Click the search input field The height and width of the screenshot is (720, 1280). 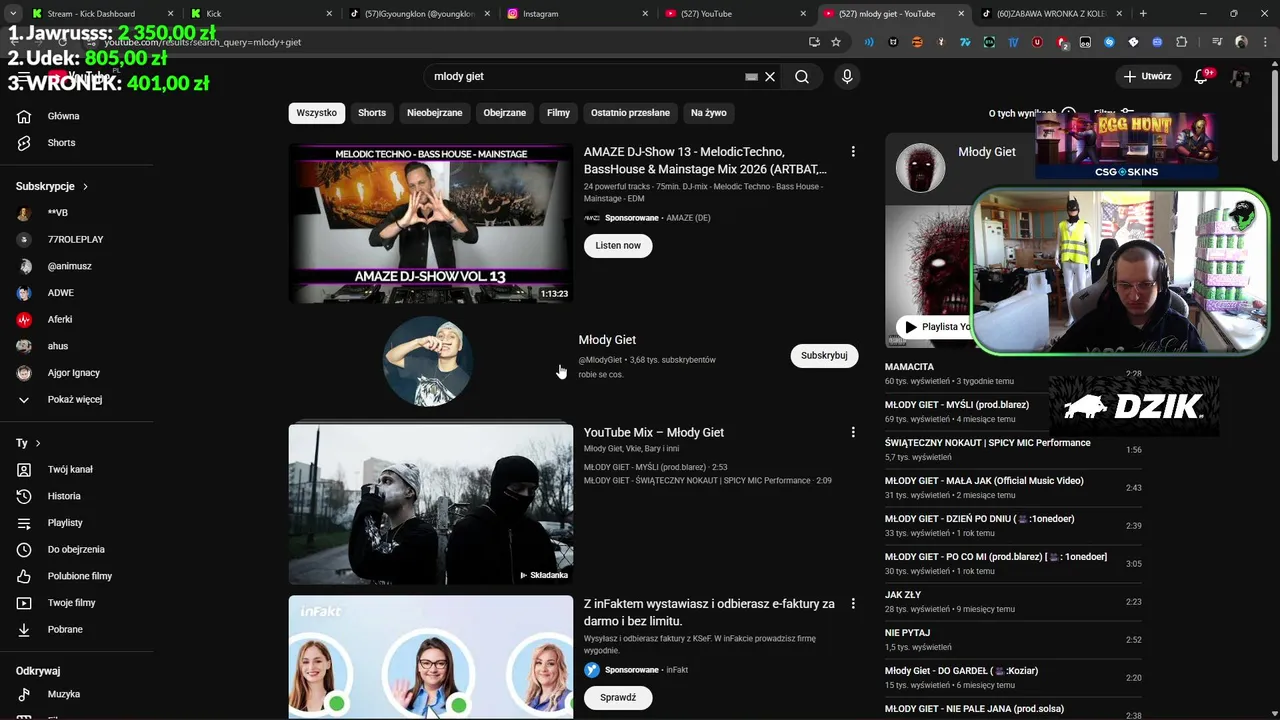(585, 76)
